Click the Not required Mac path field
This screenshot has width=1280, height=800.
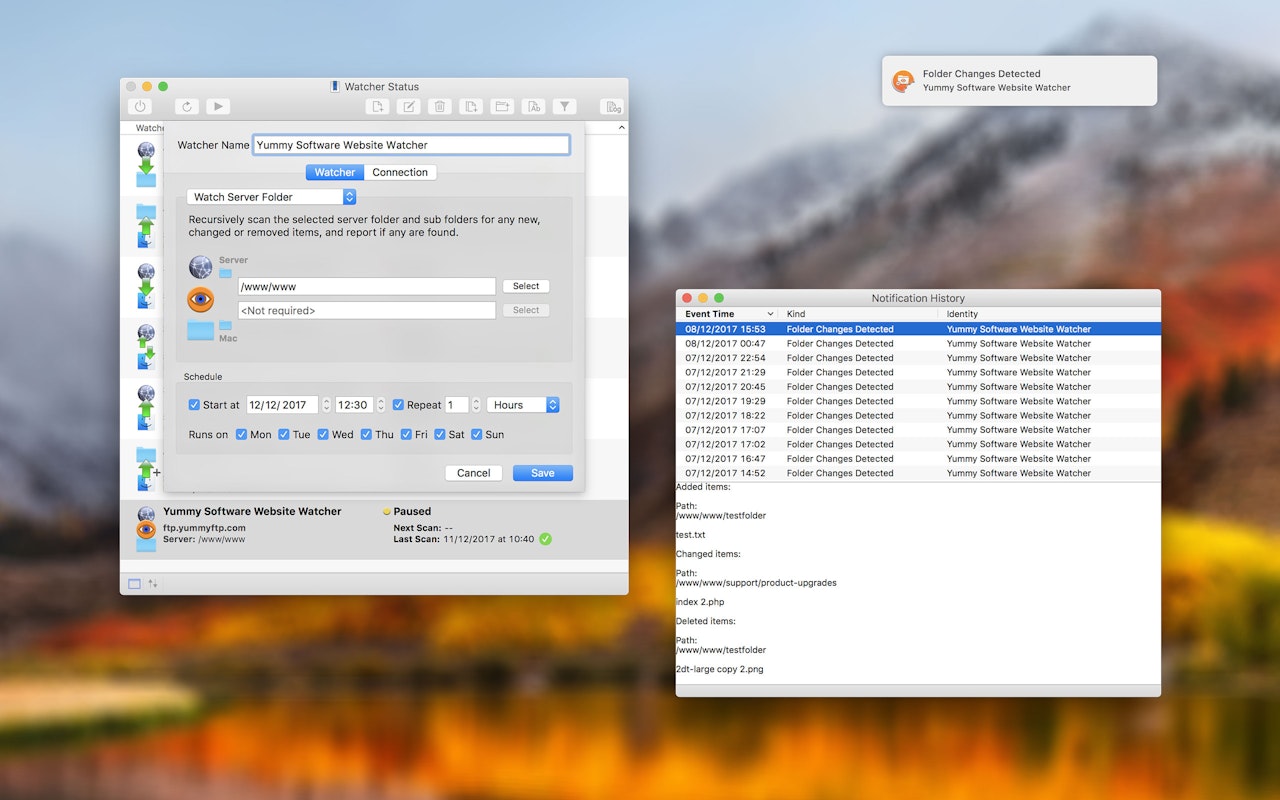(x=367, y=310)
